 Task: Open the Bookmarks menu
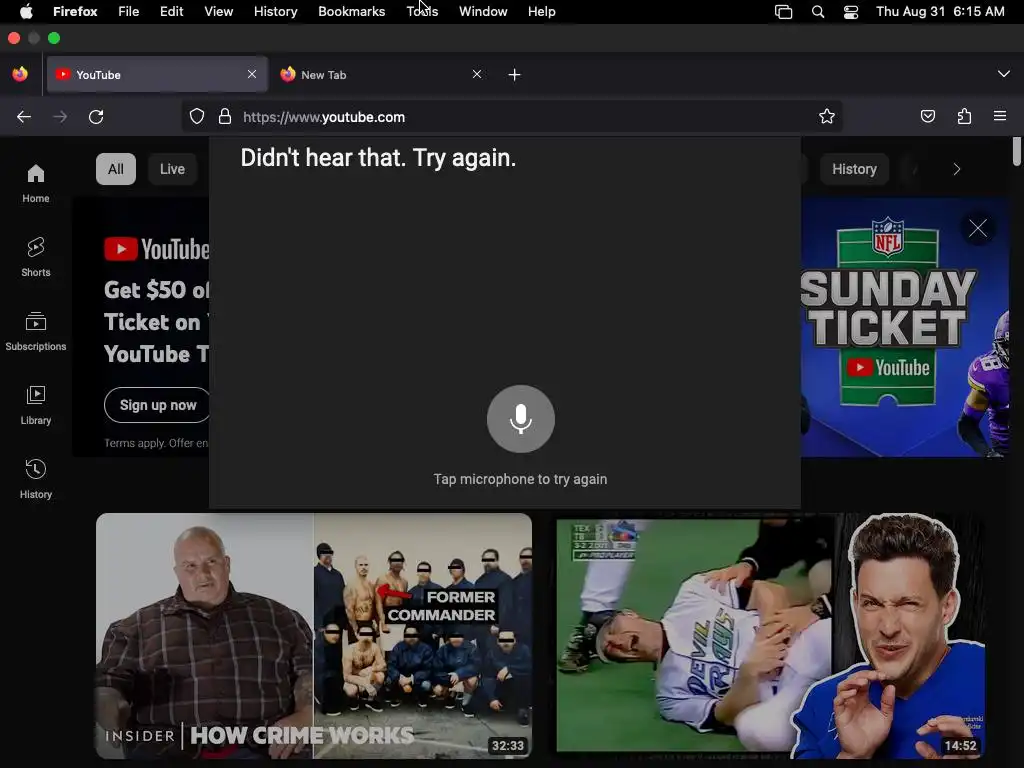point(351,12)
